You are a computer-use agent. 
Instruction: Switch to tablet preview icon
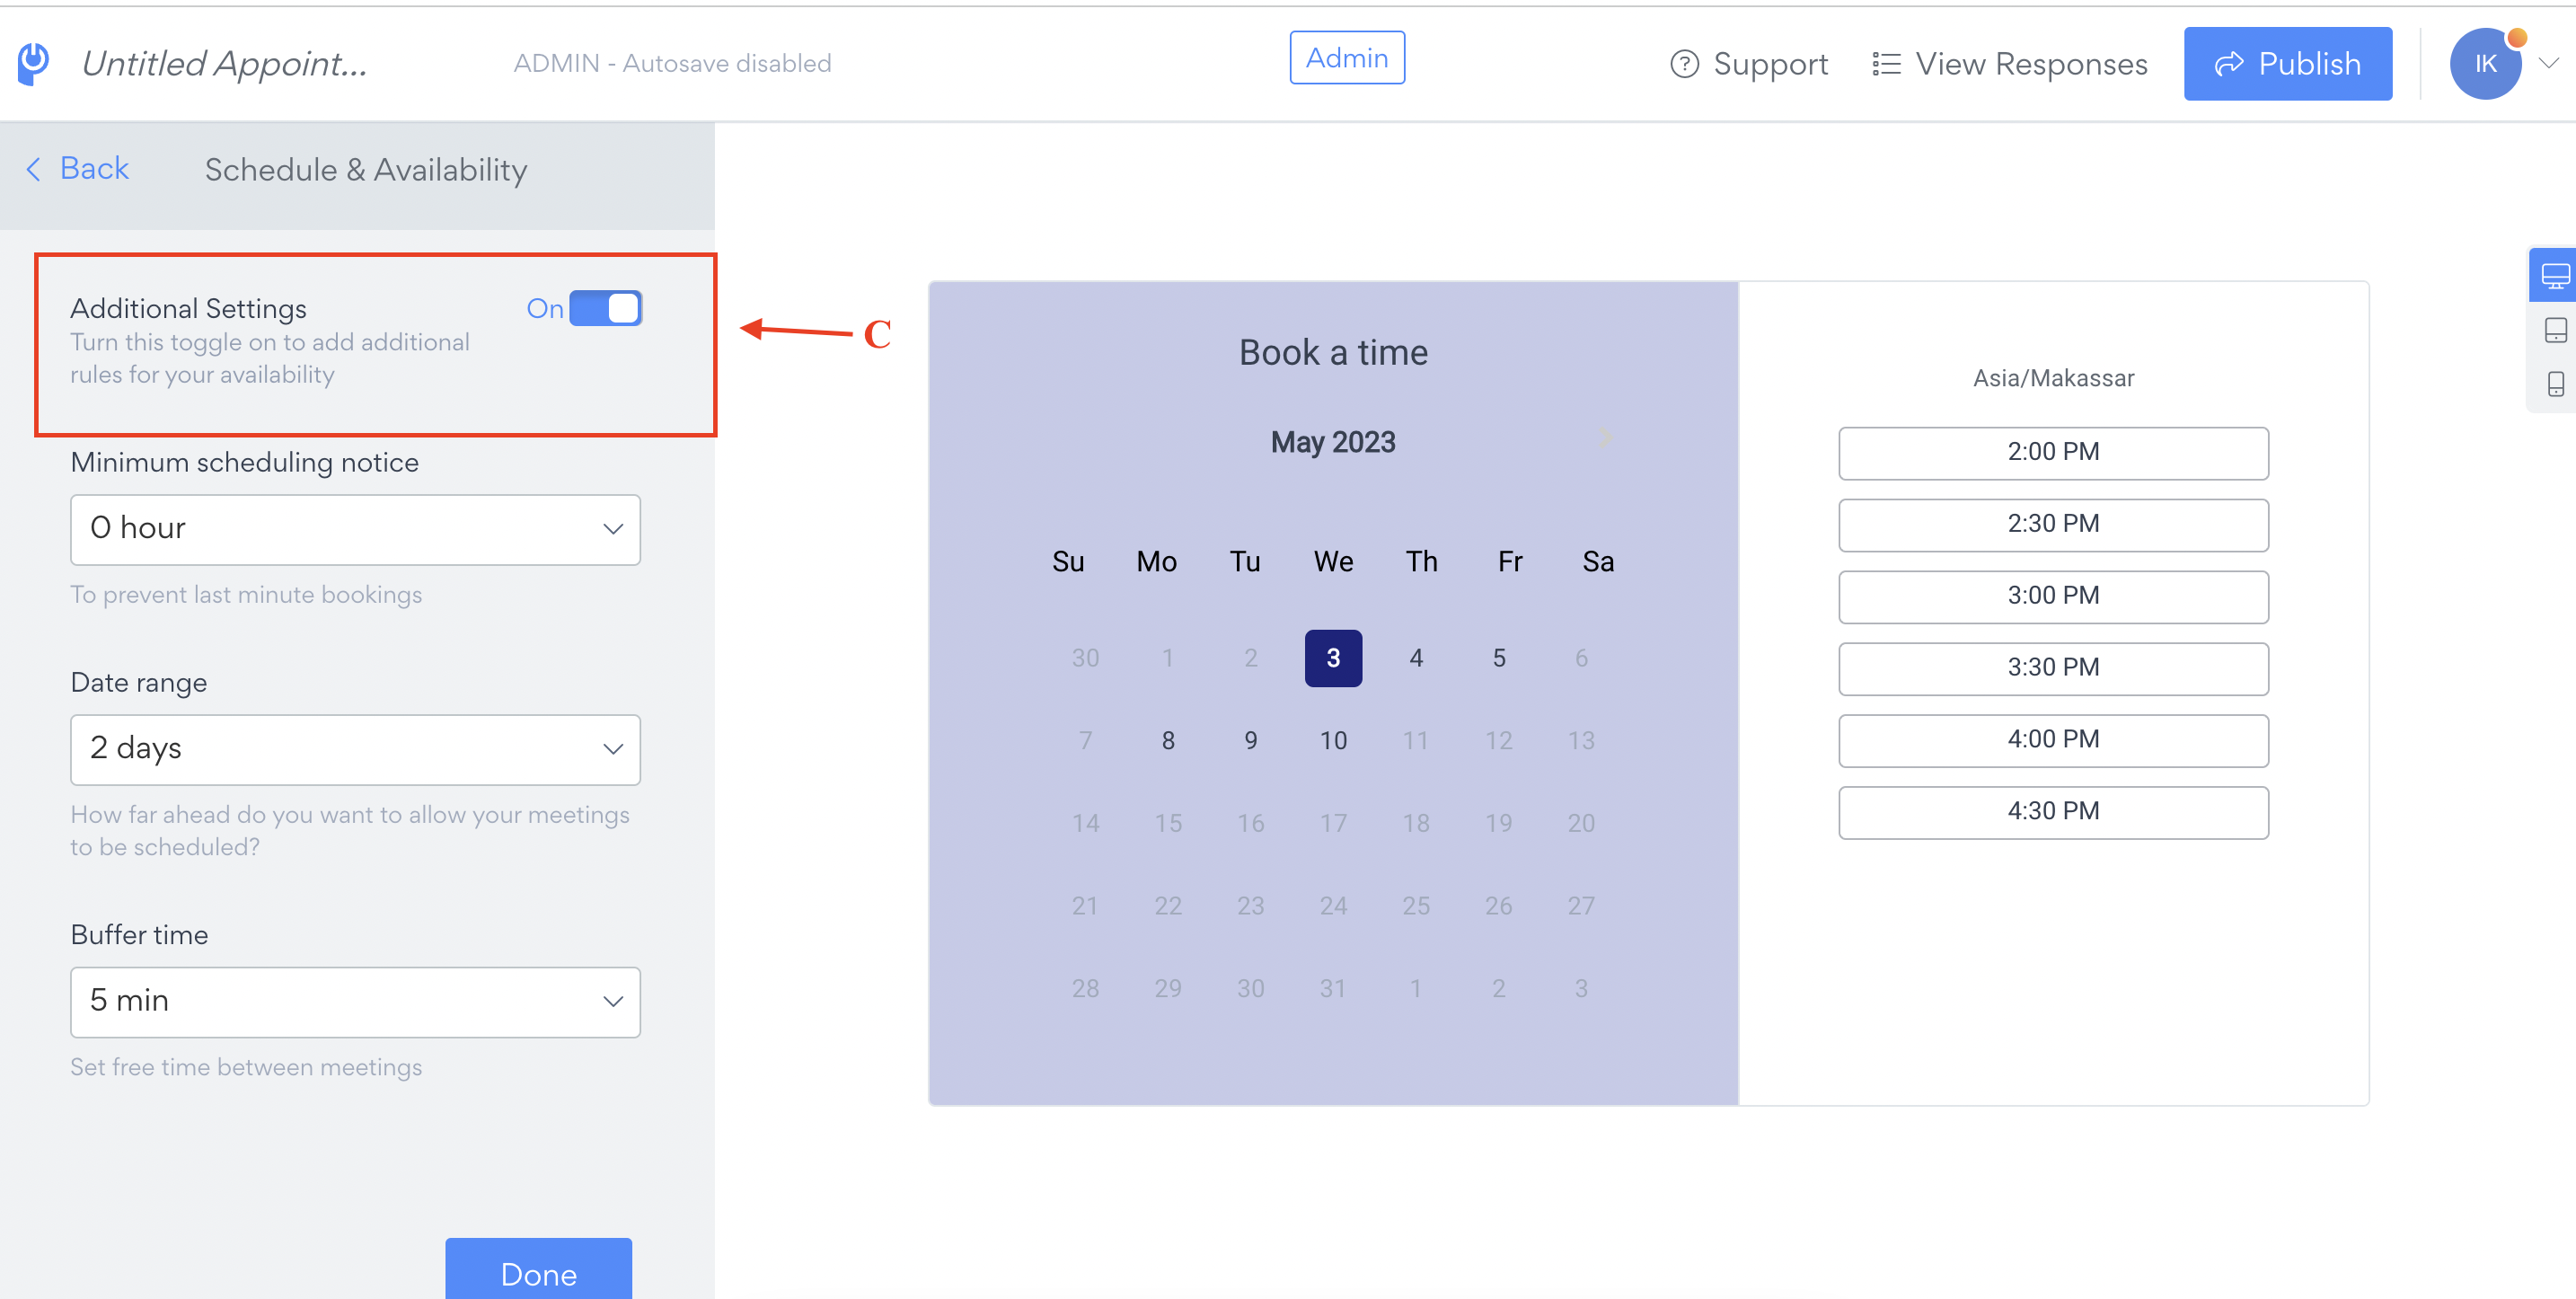click(2555, 330)
